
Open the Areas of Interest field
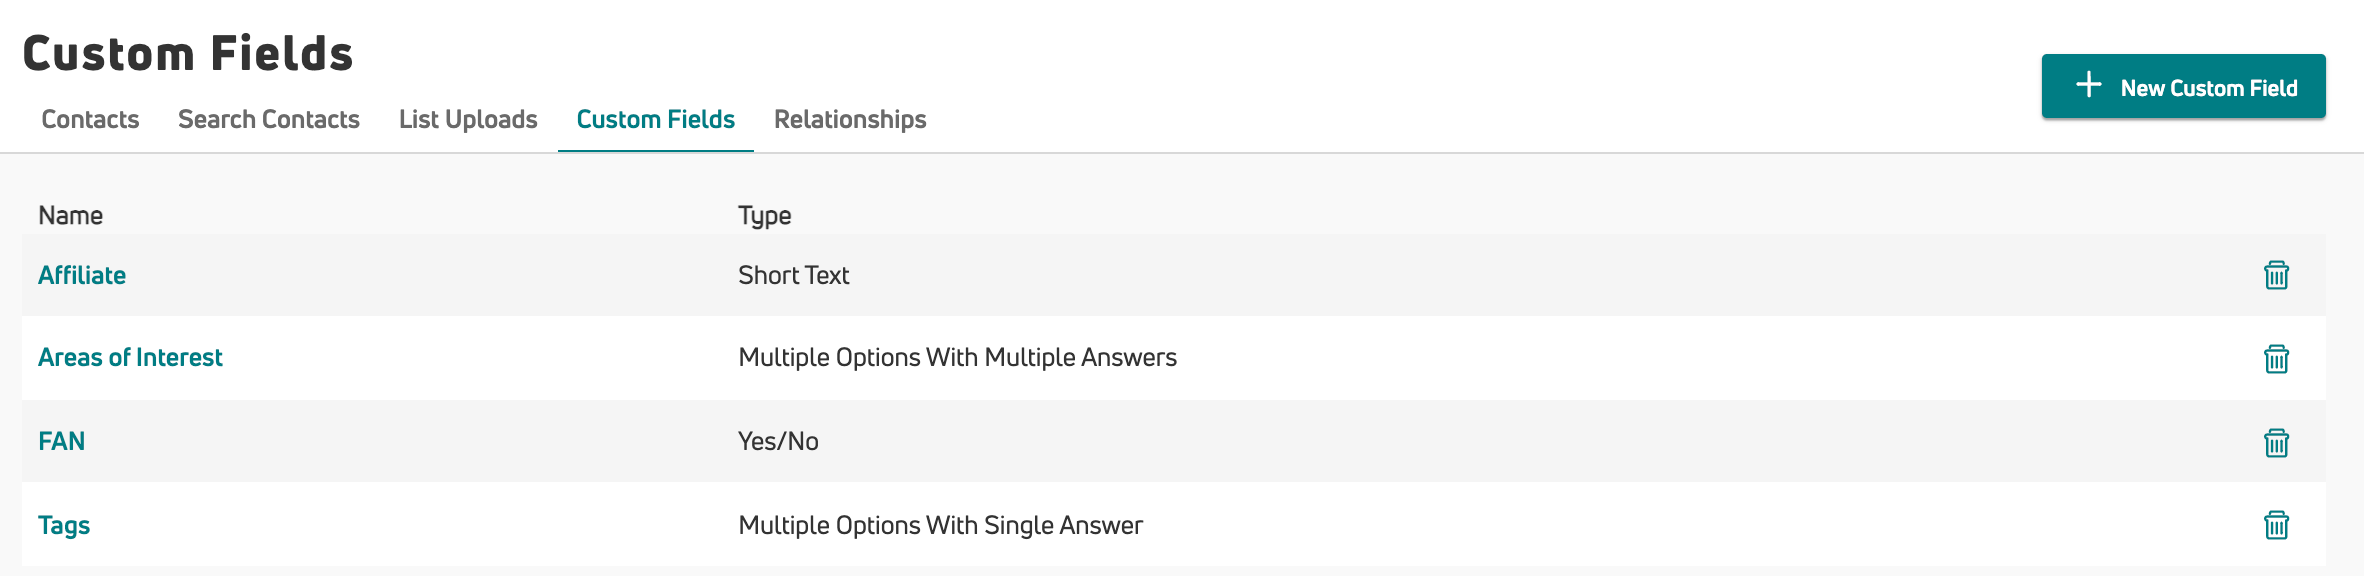(x=130, y=357)
